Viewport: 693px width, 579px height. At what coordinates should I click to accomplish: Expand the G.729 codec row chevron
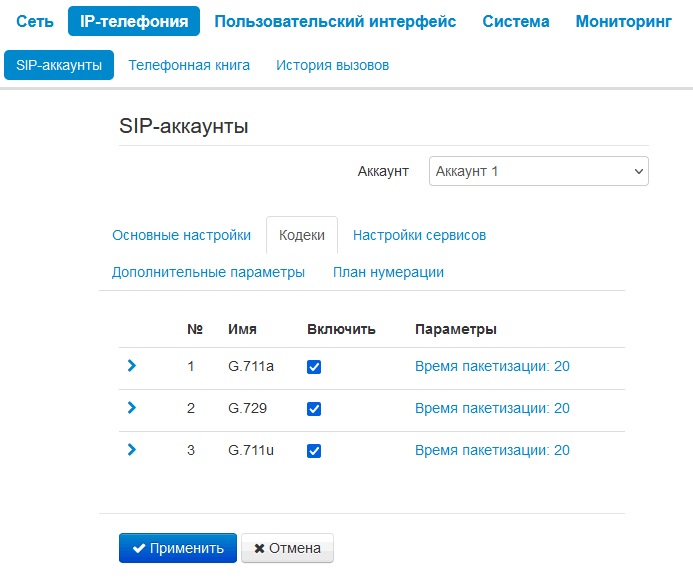coord(132,408)
